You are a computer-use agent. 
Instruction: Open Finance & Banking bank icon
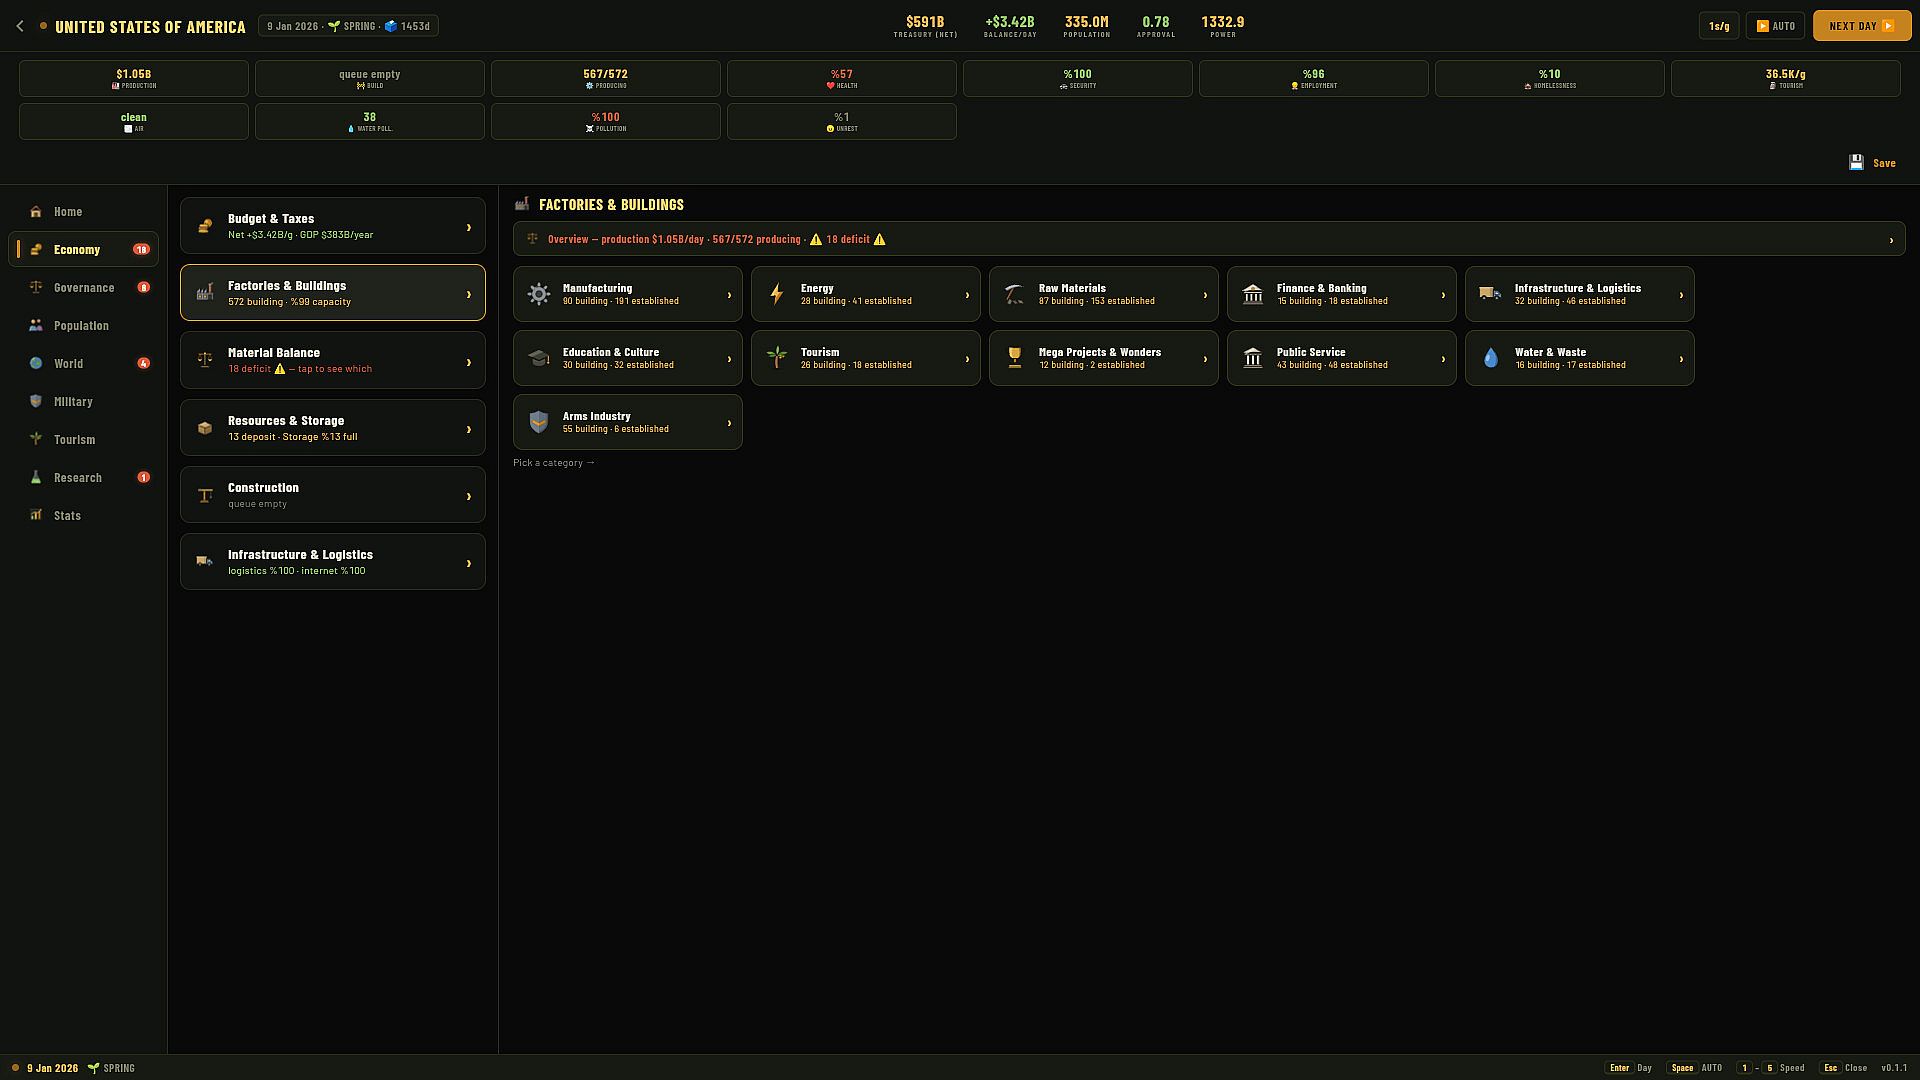[x=1253, y=294]
